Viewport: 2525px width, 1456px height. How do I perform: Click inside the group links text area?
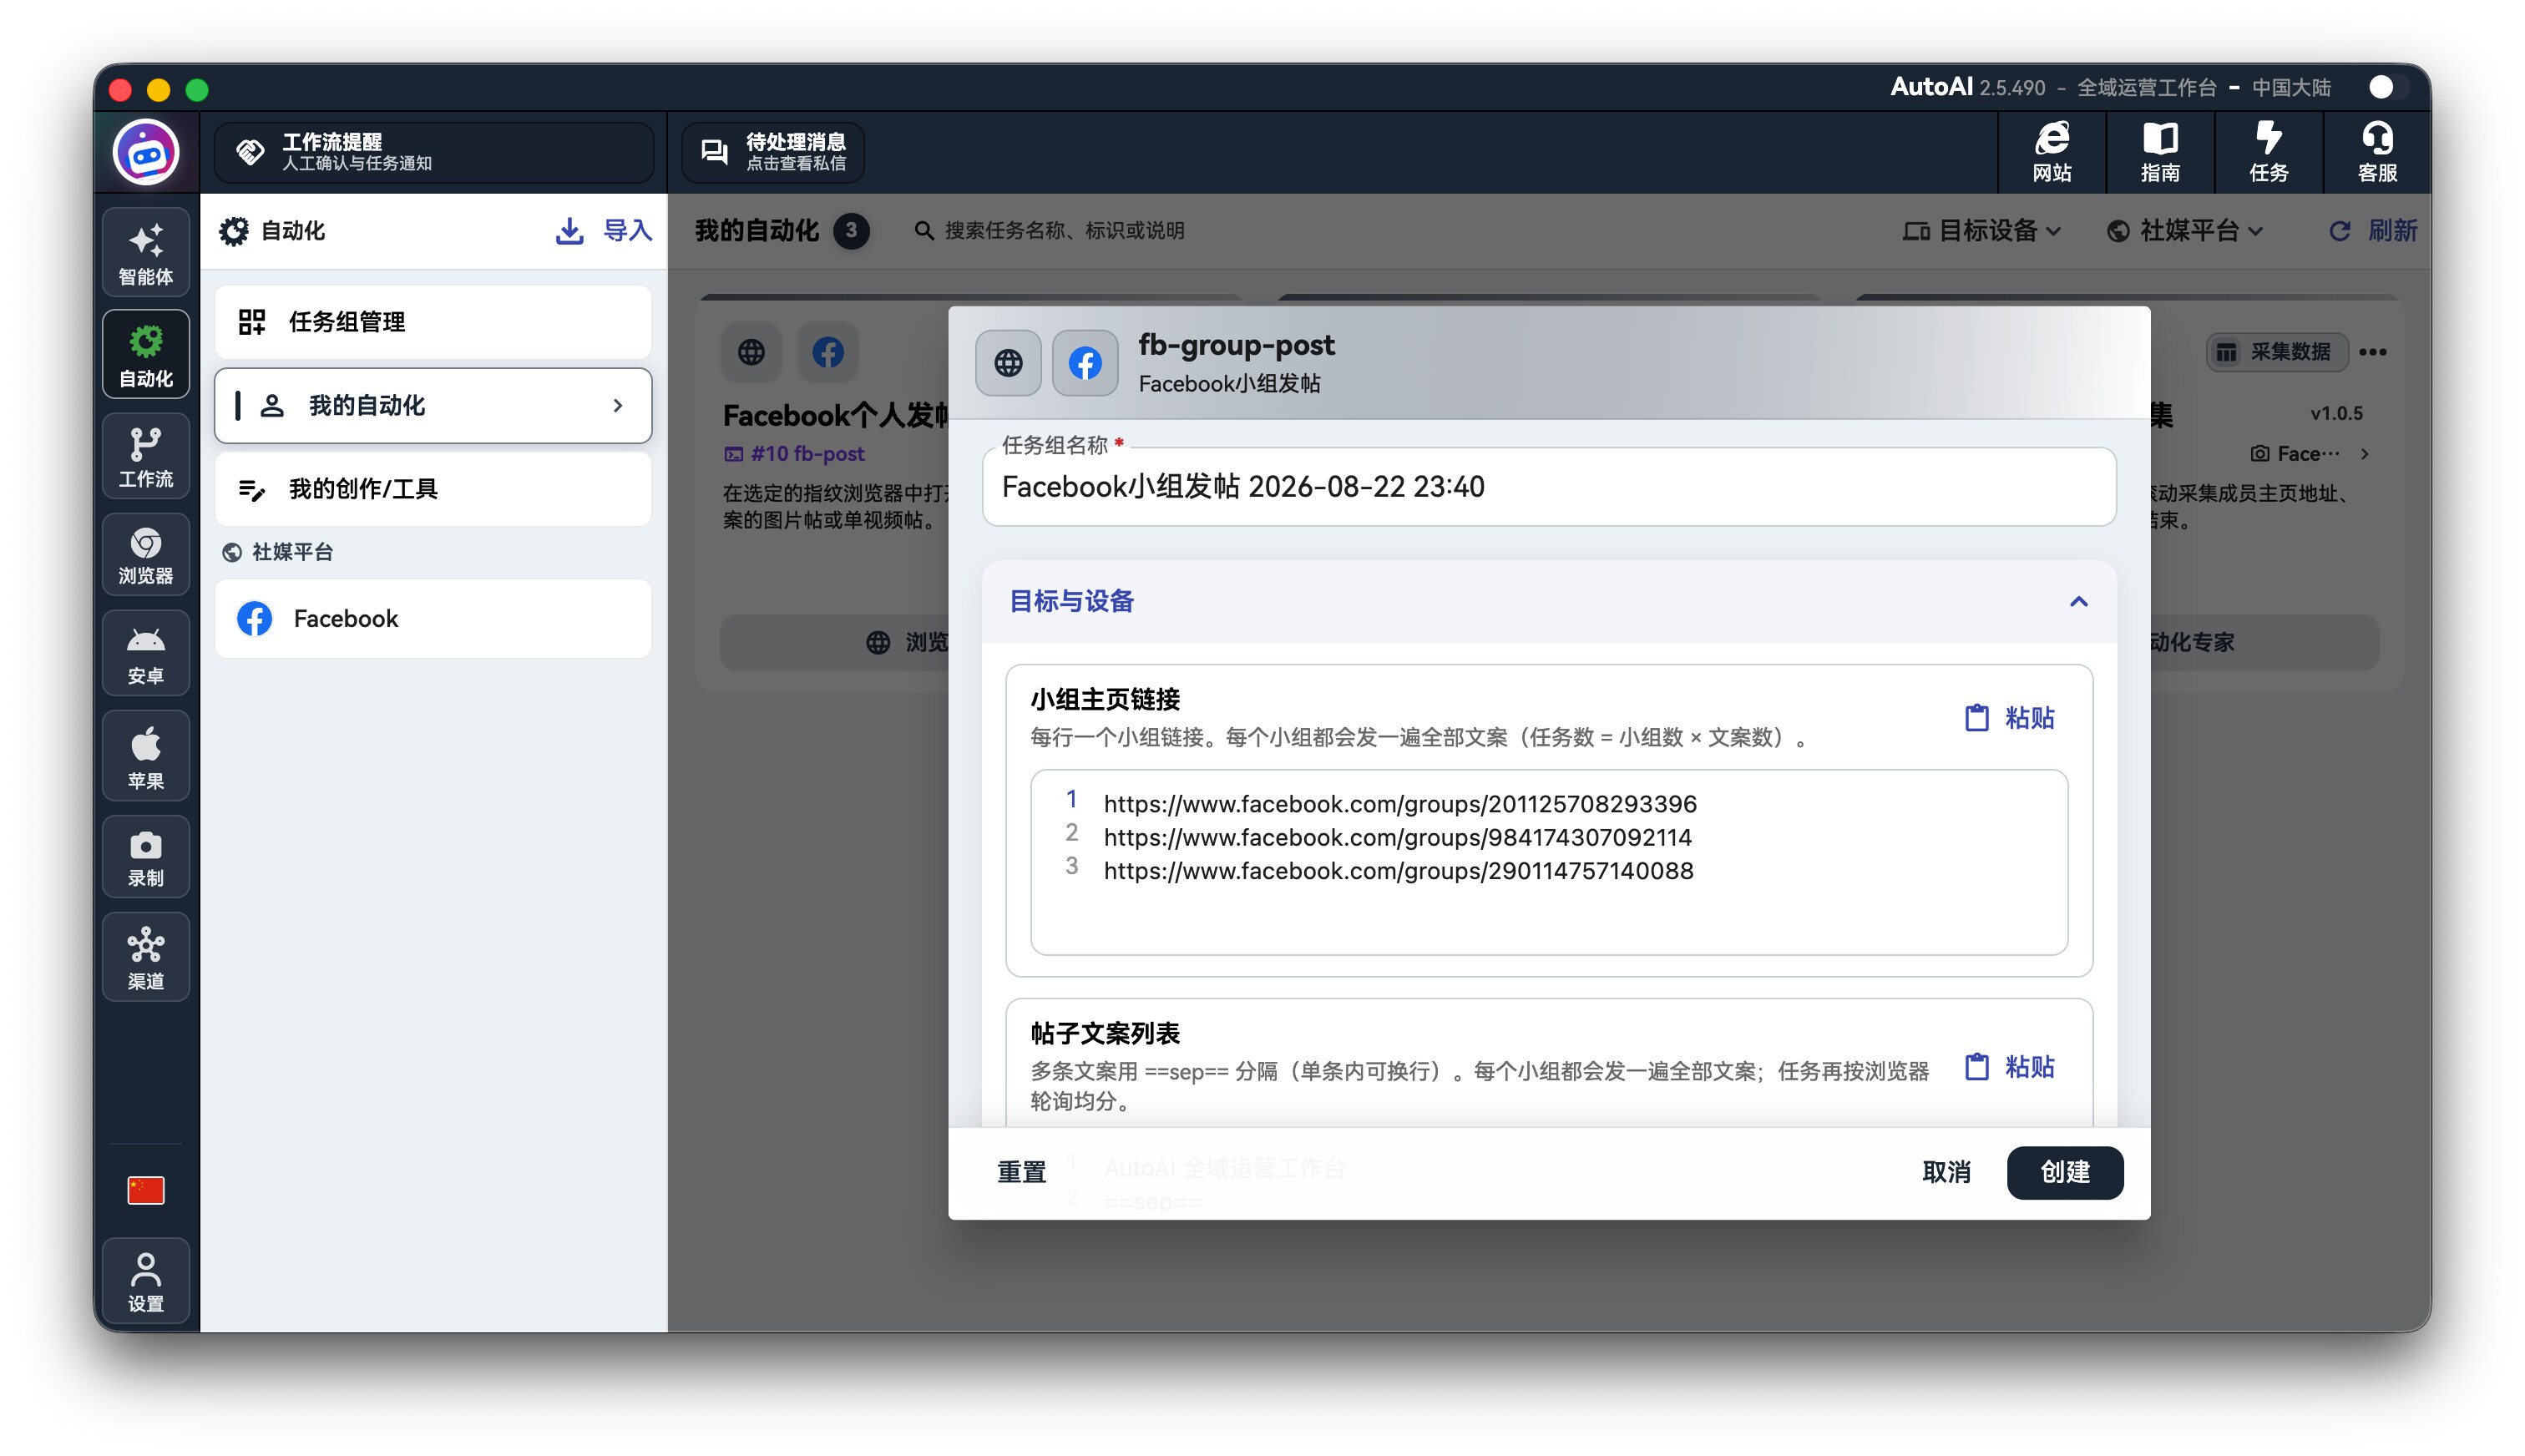[1548, 862]
